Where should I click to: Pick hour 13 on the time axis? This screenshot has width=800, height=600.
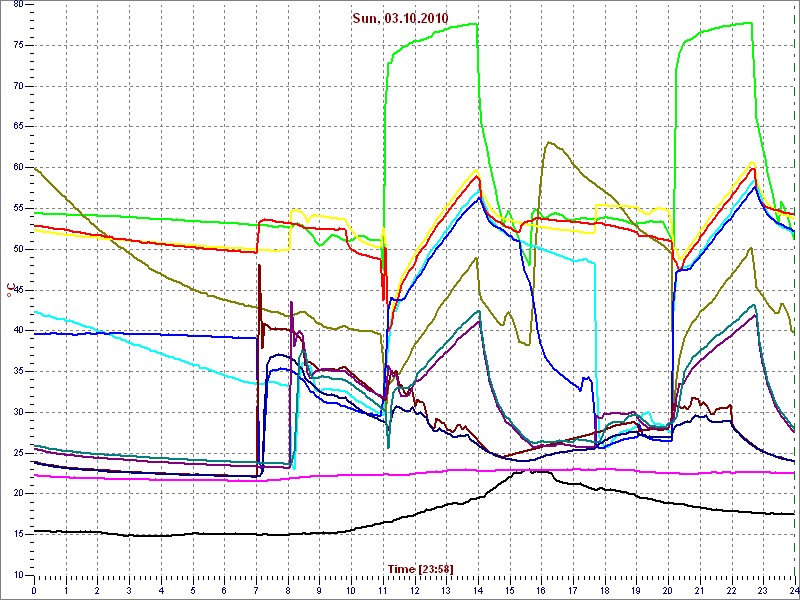[445, 589]
